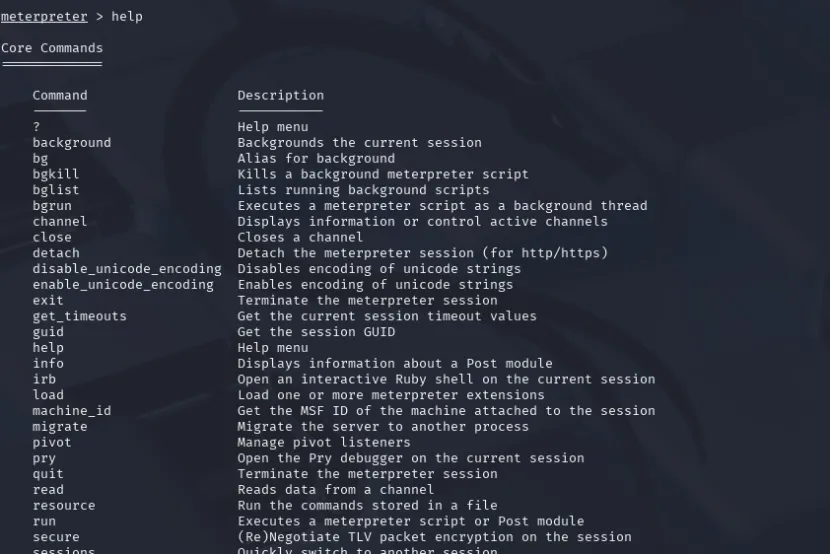Click the get_timeouts command name
Image resolution: width=830 pixels, height=554 pixels.
coord(80,316)
